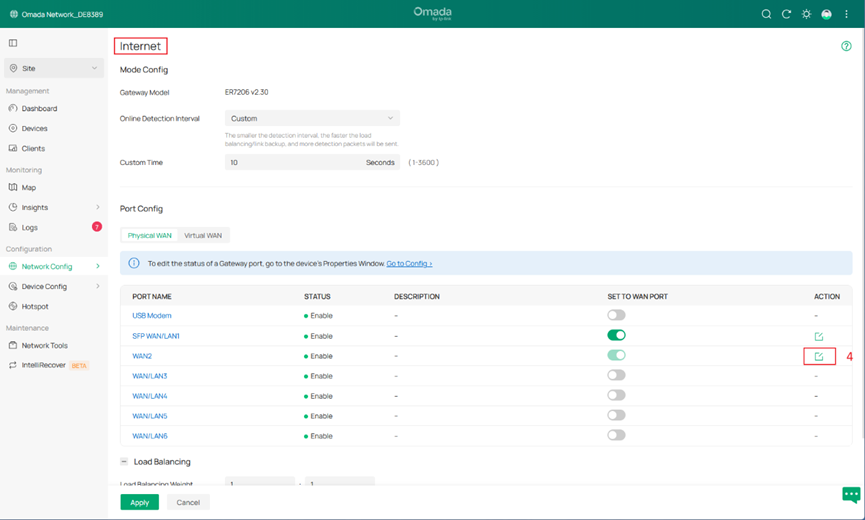This screenshot has width=865, height=520.
Task: Click the search icon in top bar
Action: tap(766, 14)
